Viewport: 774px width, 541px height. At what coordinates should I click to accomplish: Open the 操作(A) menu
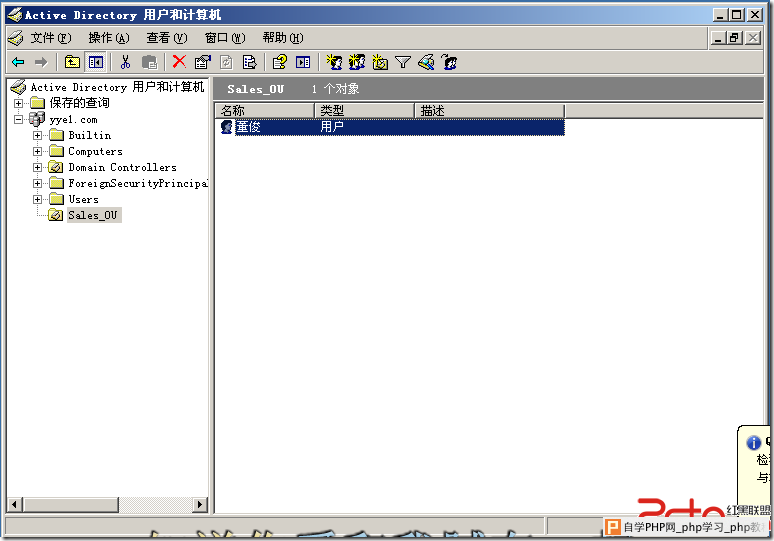pos(109,38)
